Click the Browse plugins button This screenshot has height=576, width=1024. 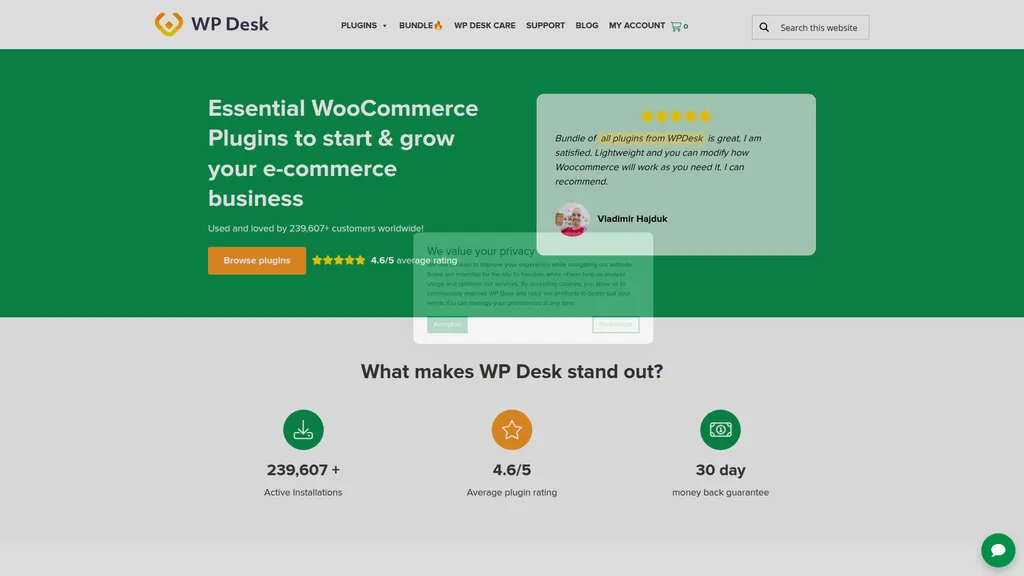(257, 261)
